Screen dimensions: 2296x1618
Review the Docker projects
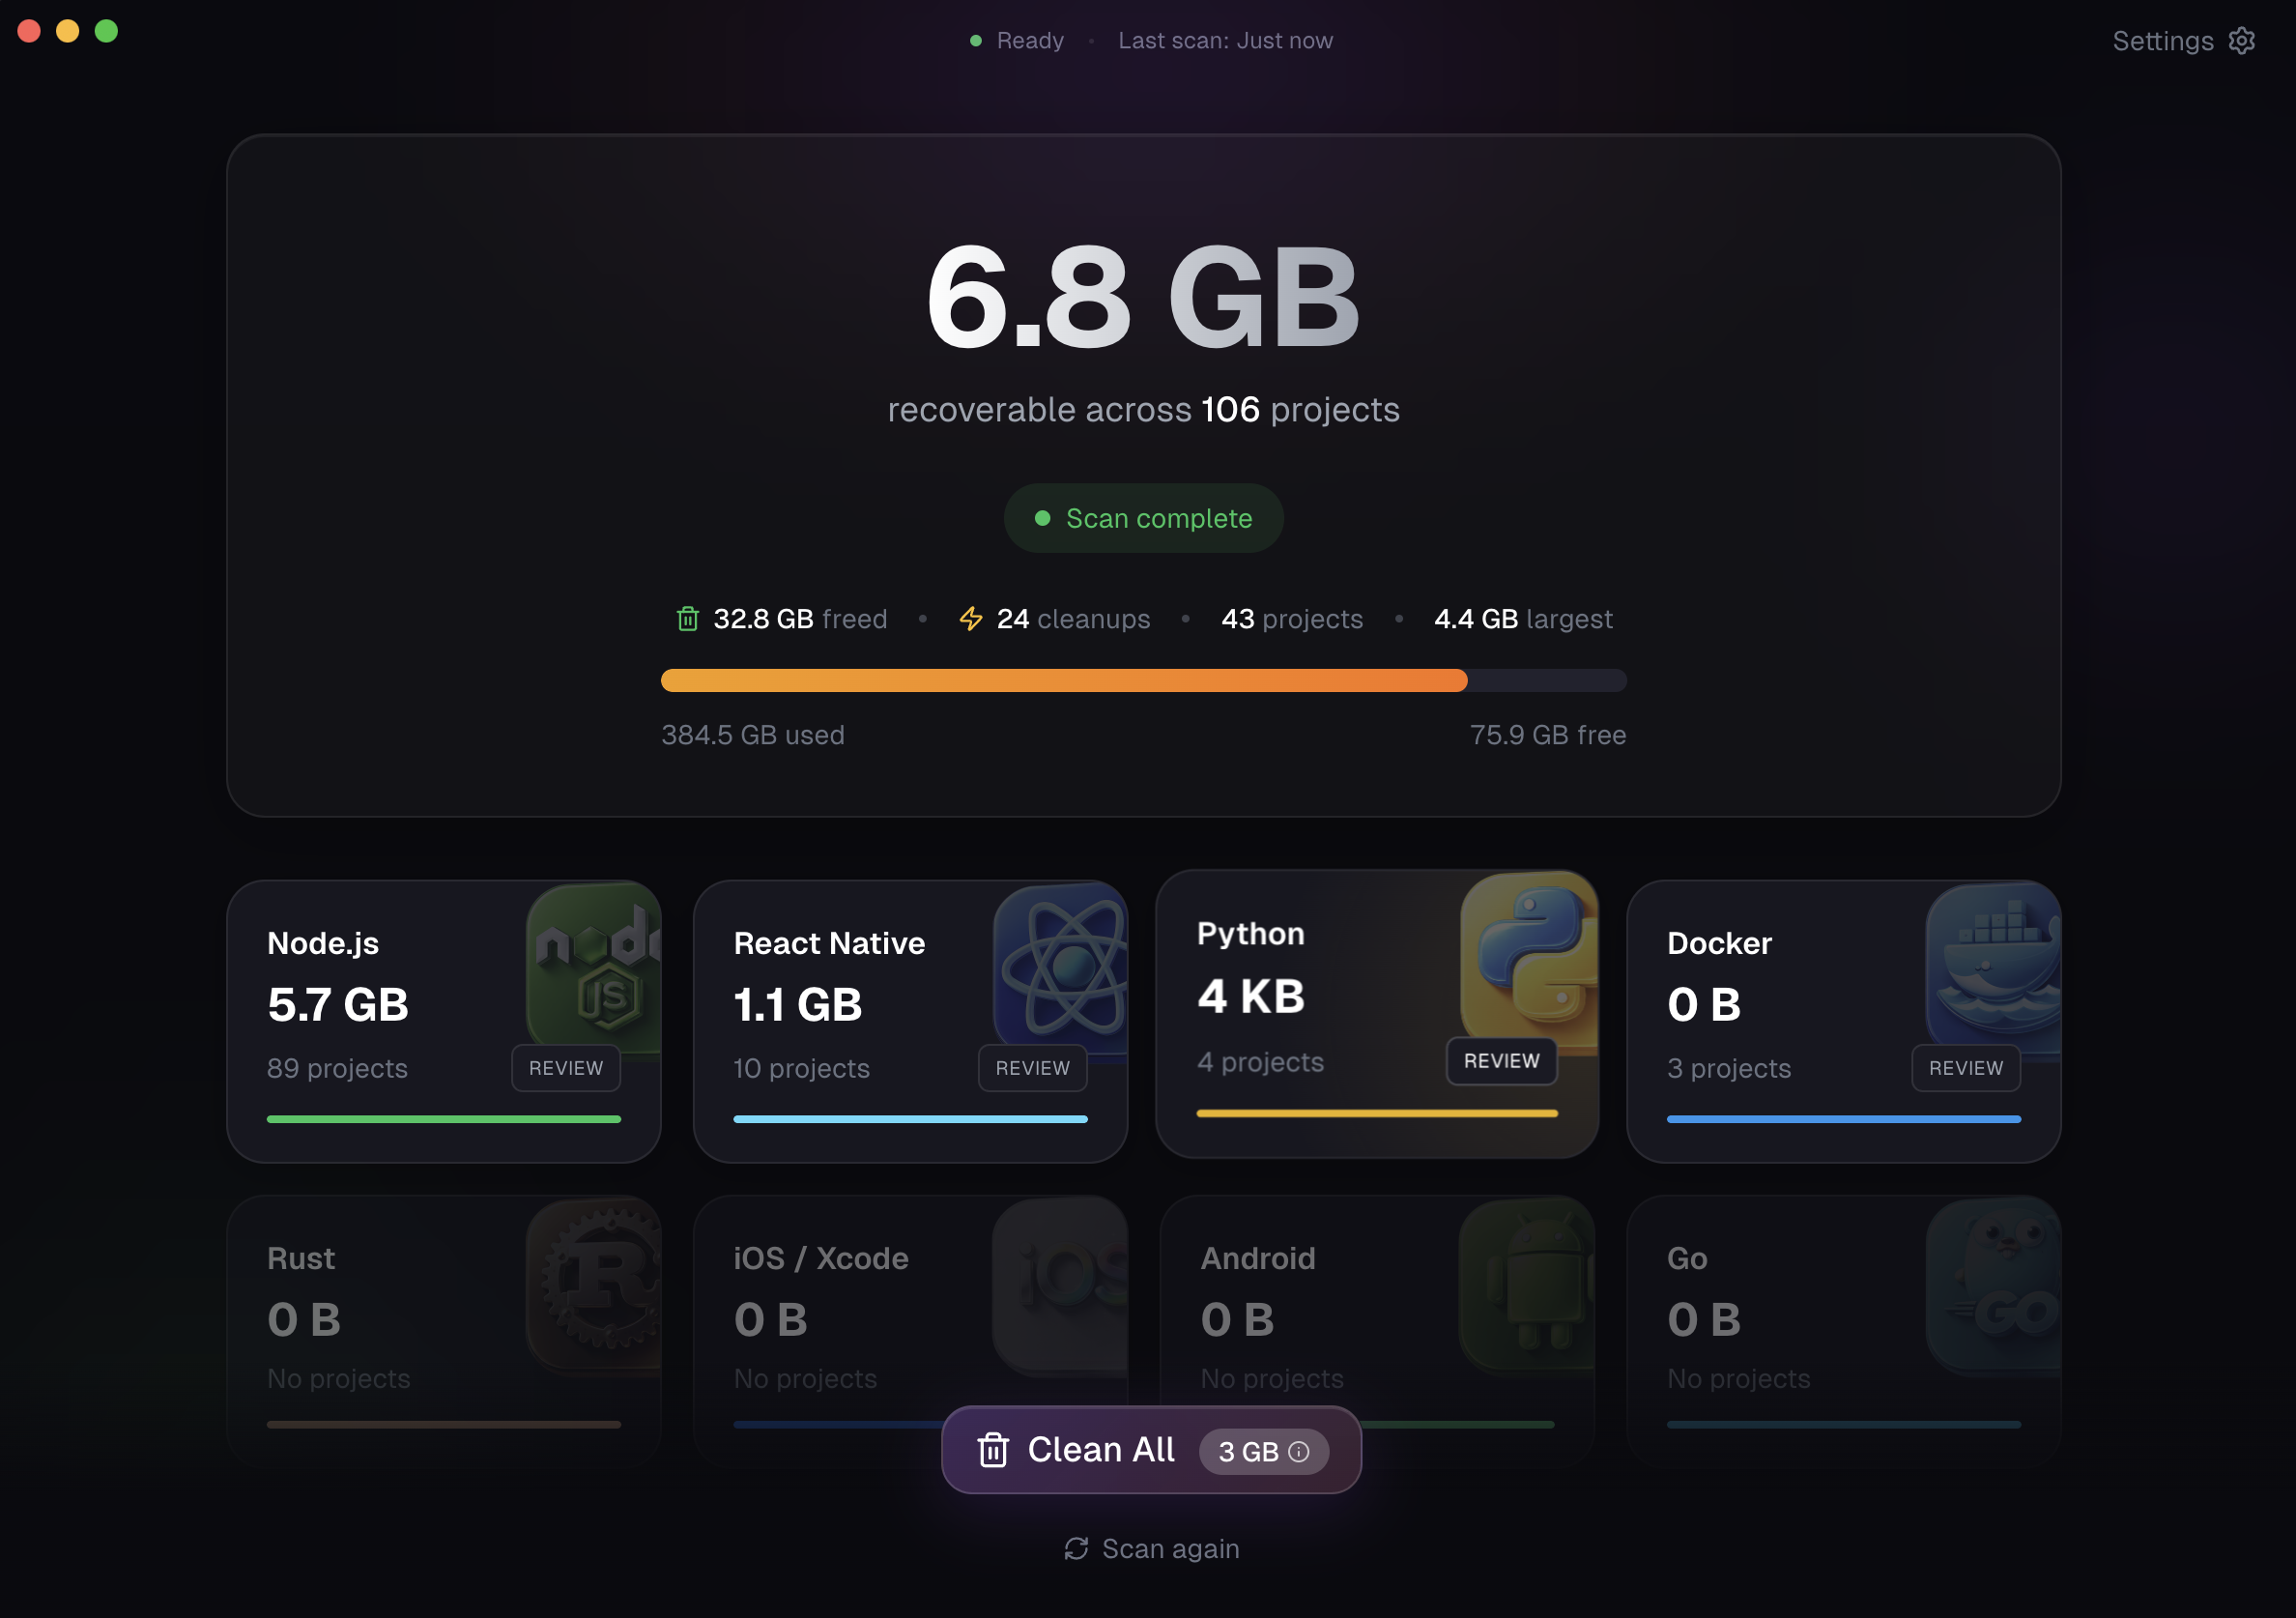tap(1965, 1068)
